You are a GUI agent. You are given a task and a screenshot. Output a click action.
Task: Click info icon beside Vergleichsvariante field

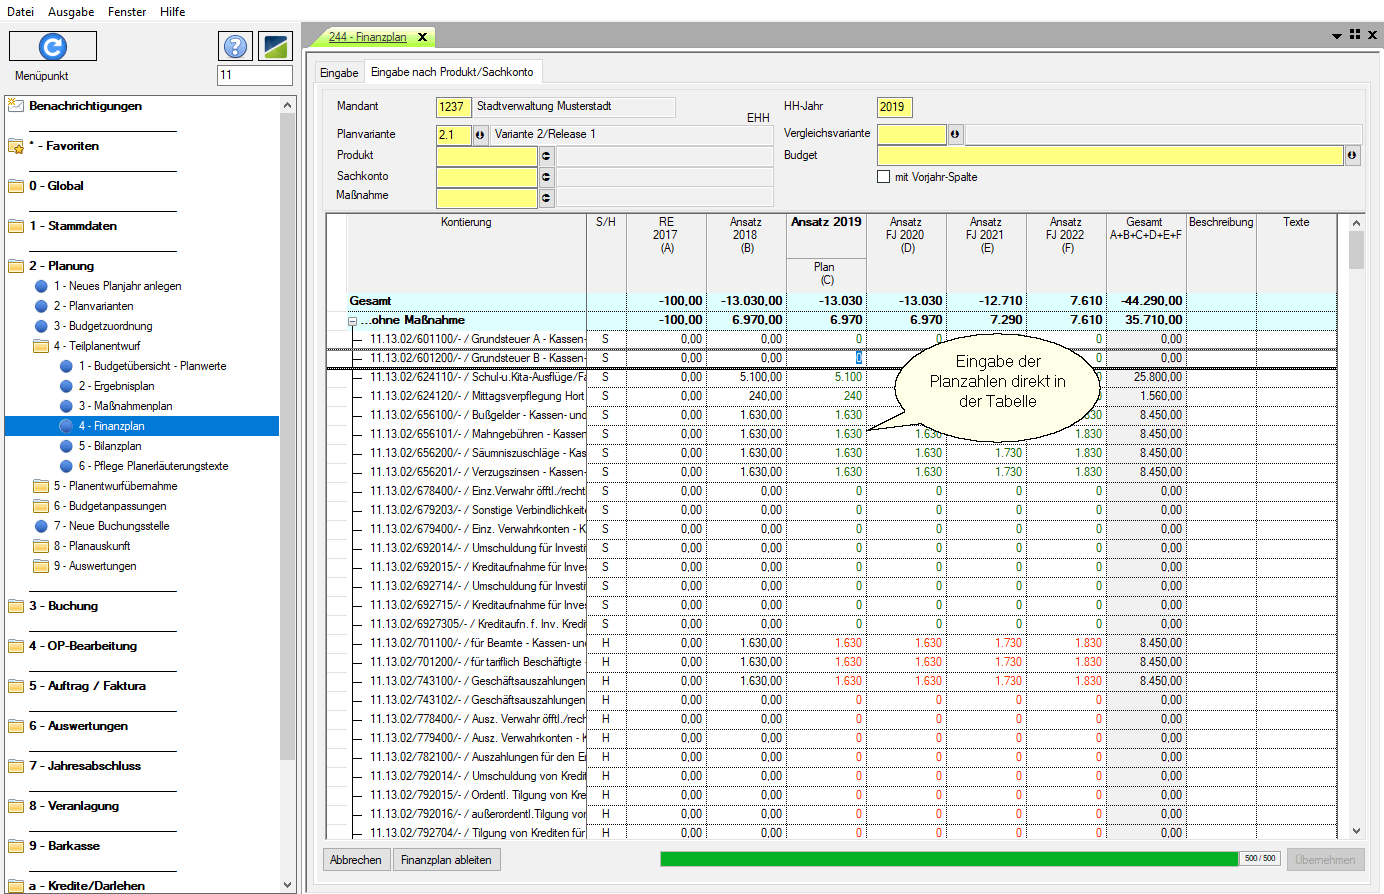point(955,134)
